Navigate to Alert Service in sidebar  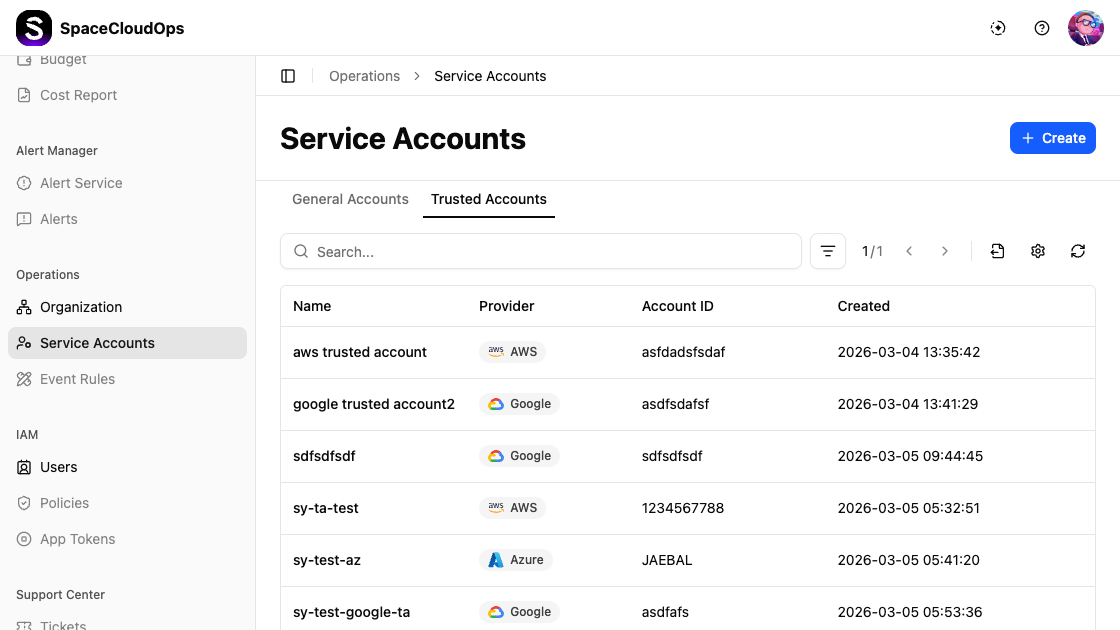pos(81,183)
